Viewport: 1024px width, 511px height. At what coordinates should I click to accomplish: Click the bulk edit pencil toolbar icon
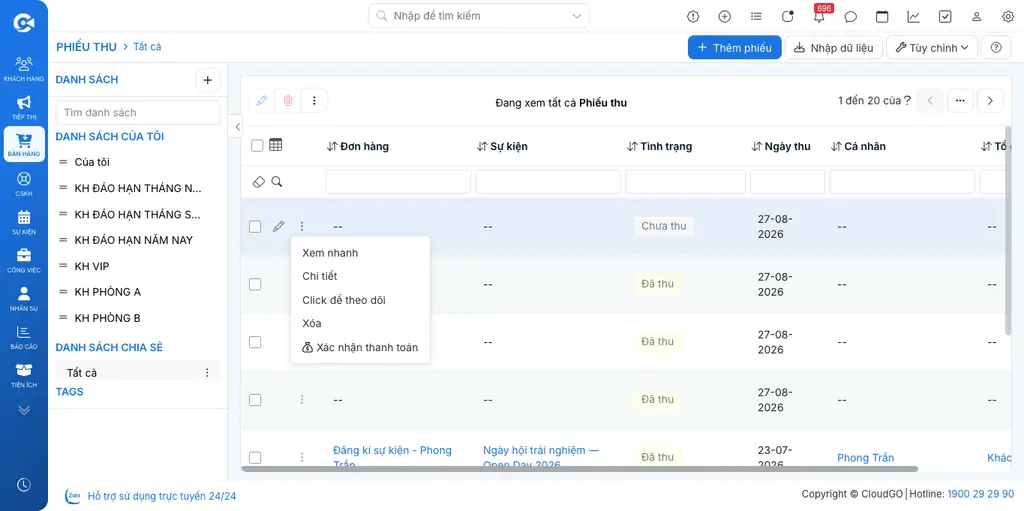[x=262, y=101]
